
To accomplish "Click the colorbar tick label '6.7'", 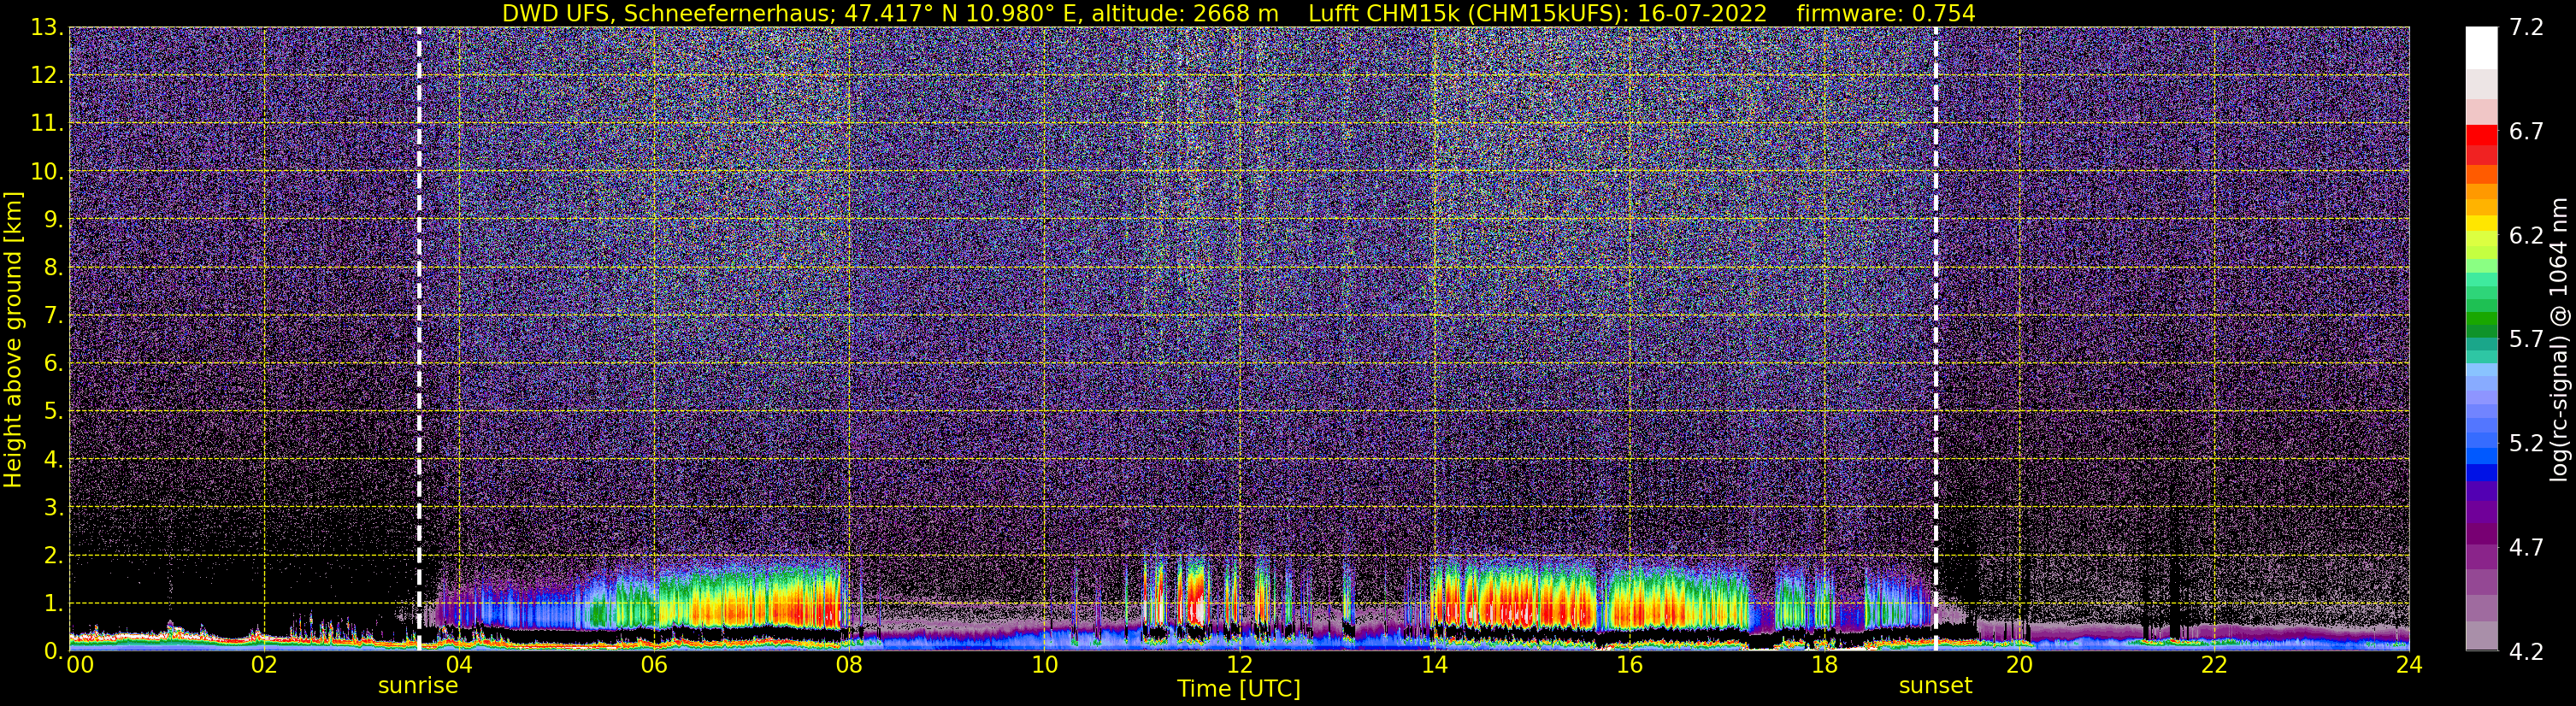I will 2526,132.
